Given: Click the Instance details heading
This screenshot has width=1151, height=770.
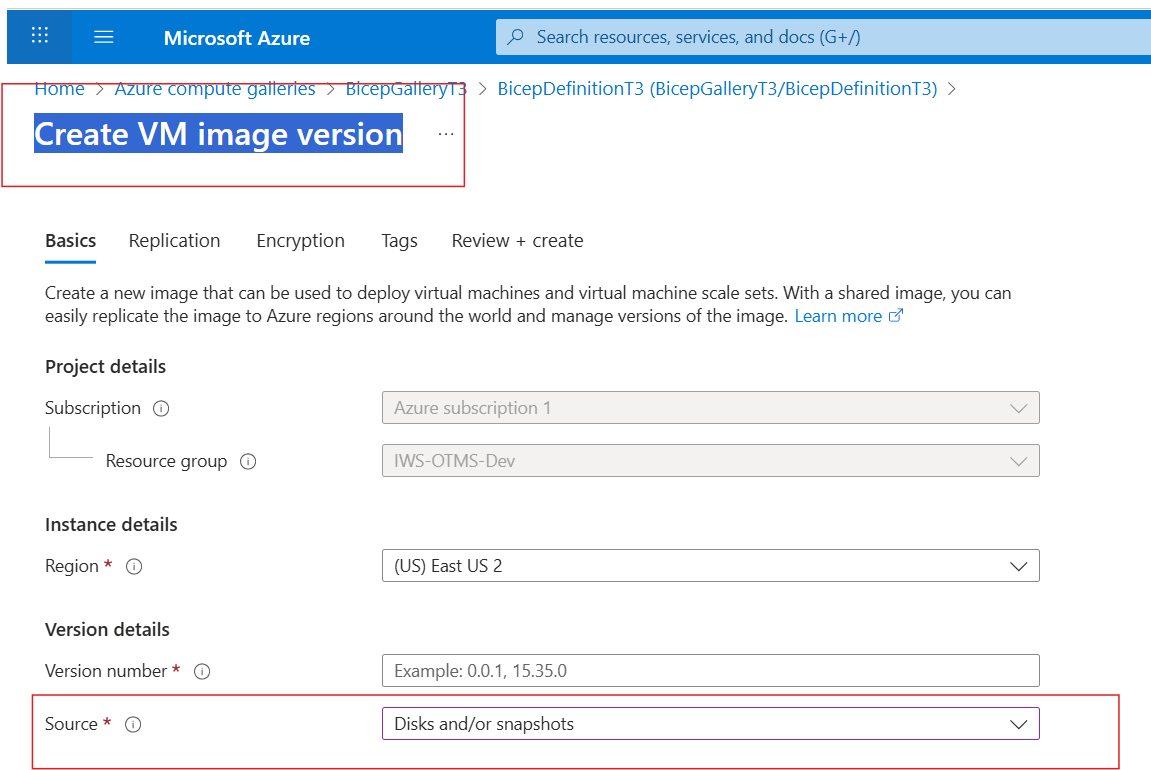Looking at the screenshot, I should [x=111, y=525].
